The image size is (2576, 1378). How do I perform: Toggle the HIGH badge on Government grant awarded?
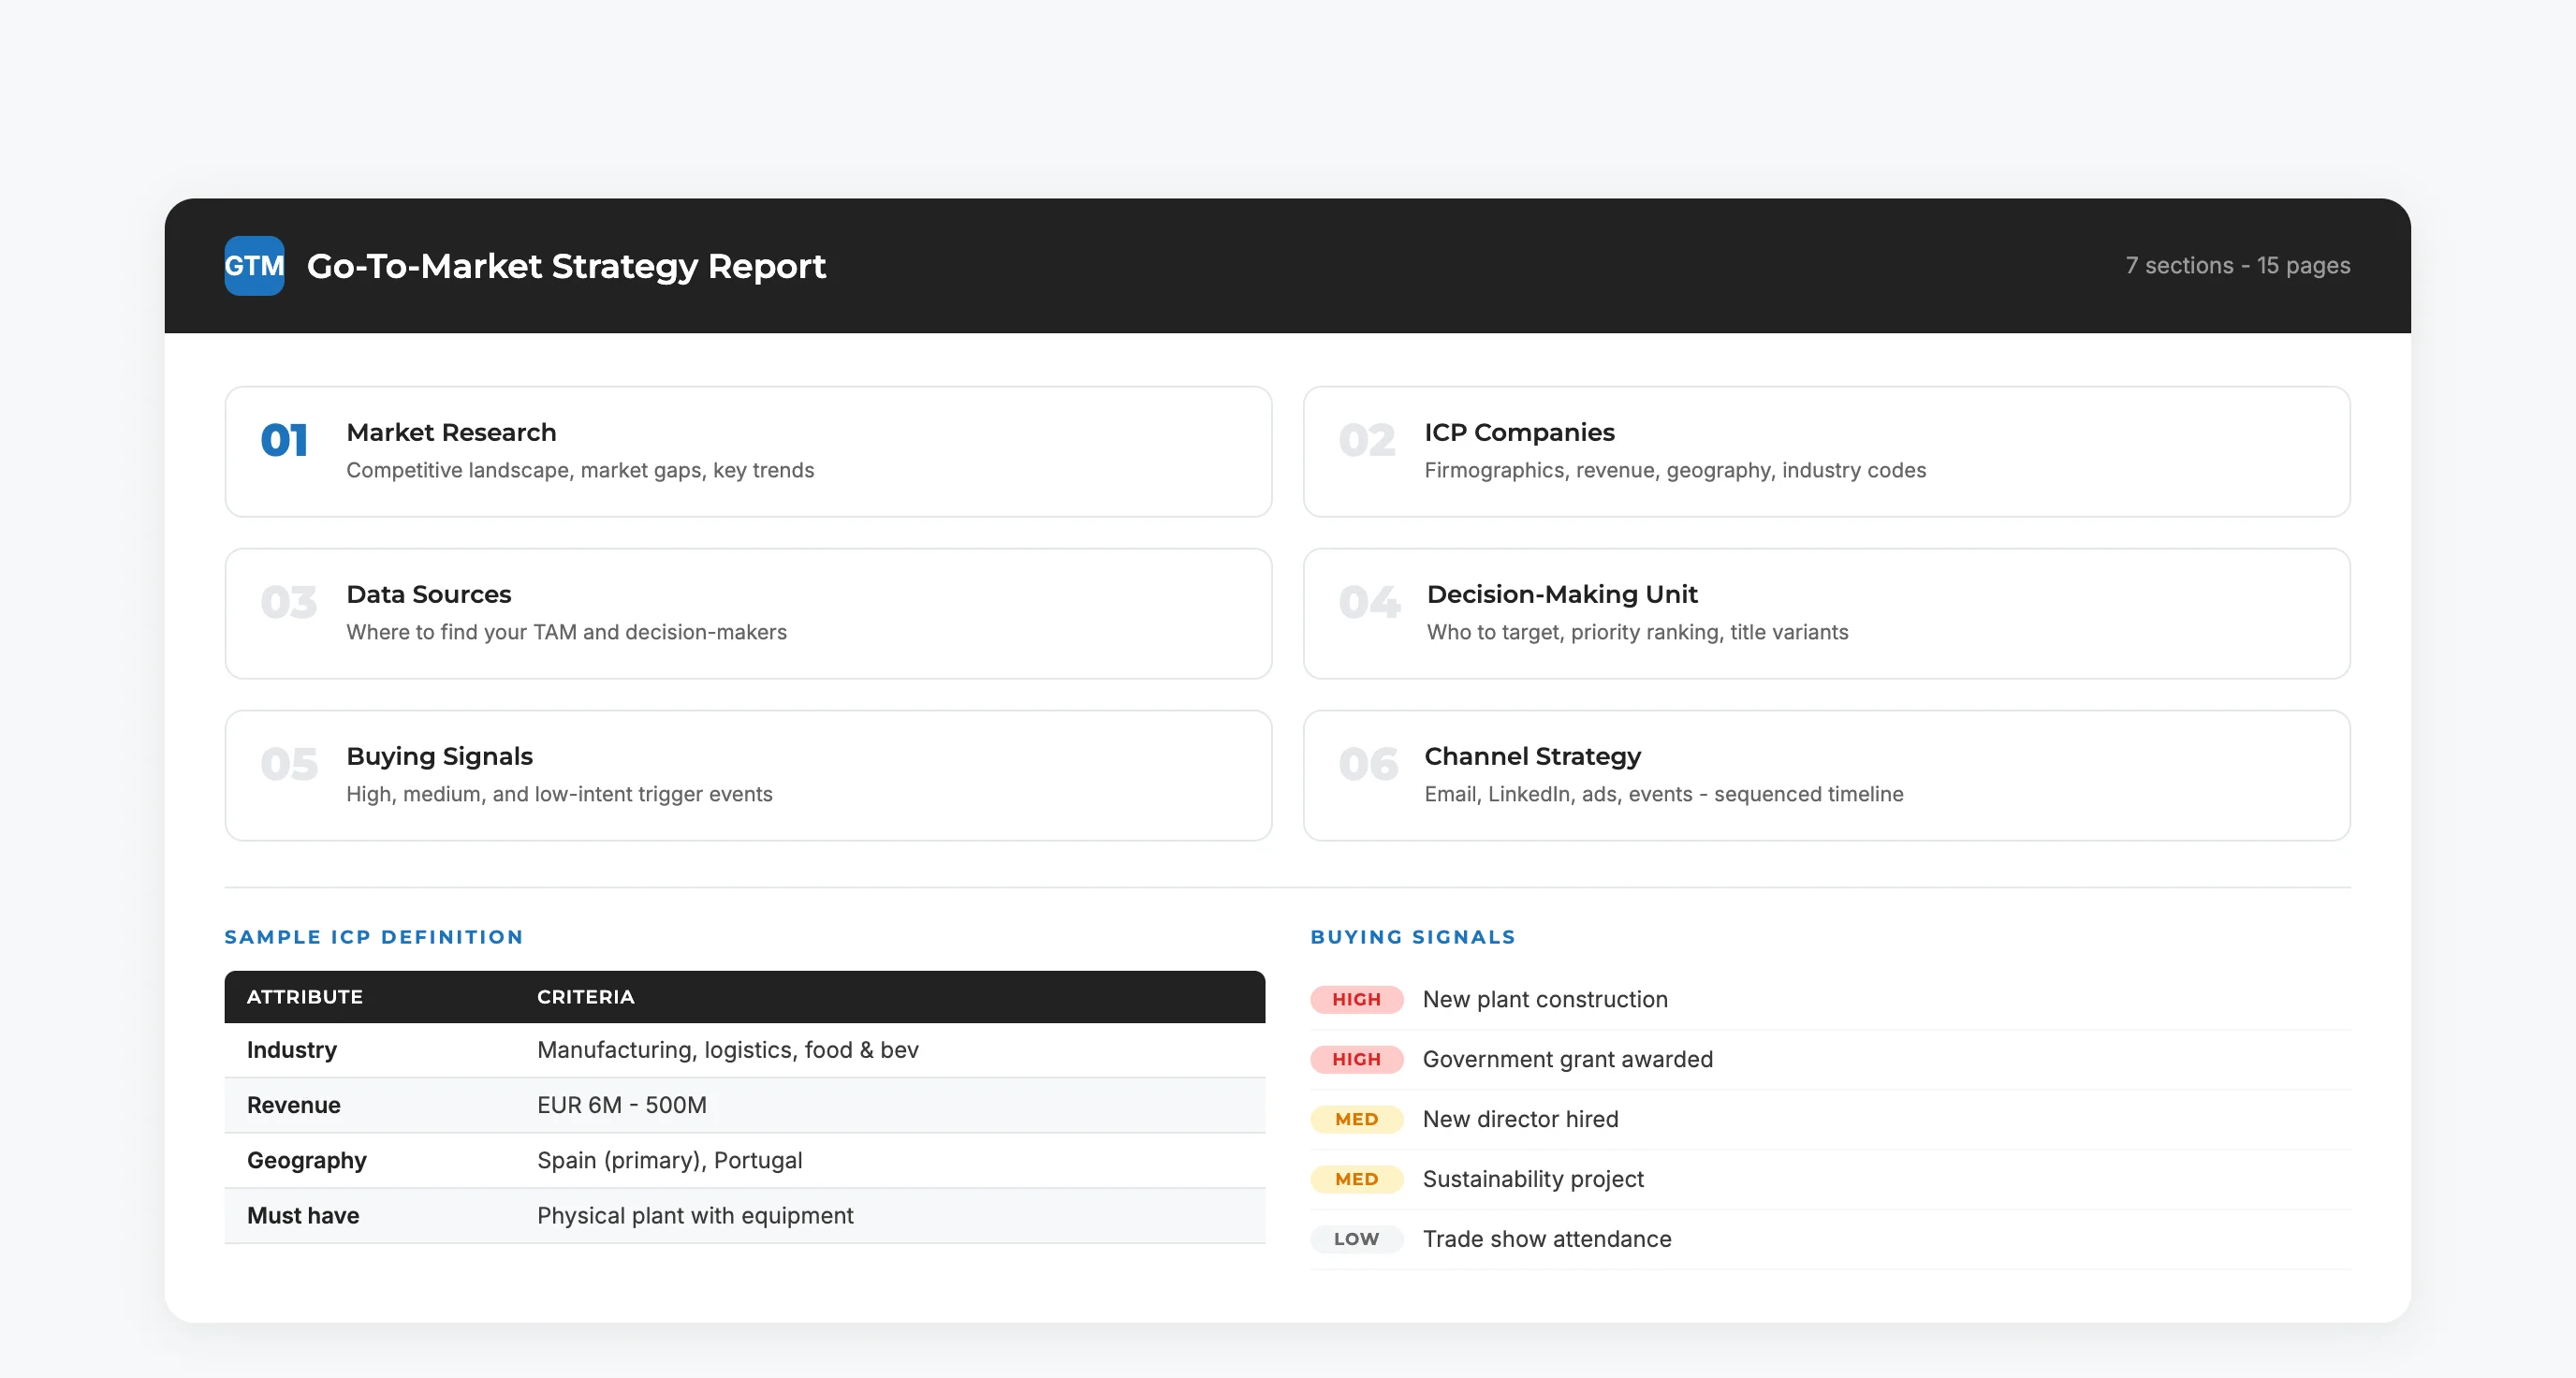click(1356, 1058)
